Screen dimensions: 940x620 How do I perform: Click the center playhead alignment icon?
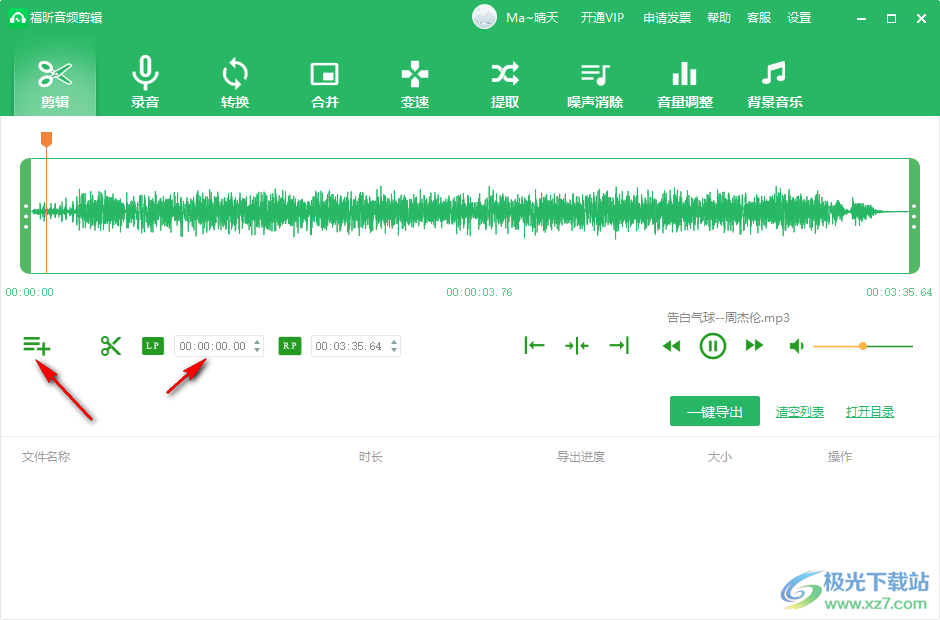click(x=577, y=345)
